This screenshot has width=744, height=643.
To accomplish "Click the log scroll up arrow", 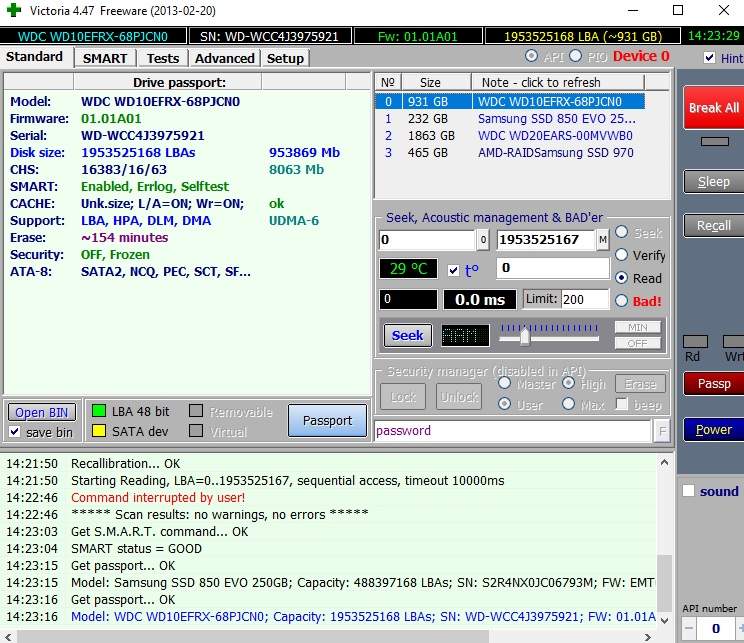I will [x=664, y=462].
